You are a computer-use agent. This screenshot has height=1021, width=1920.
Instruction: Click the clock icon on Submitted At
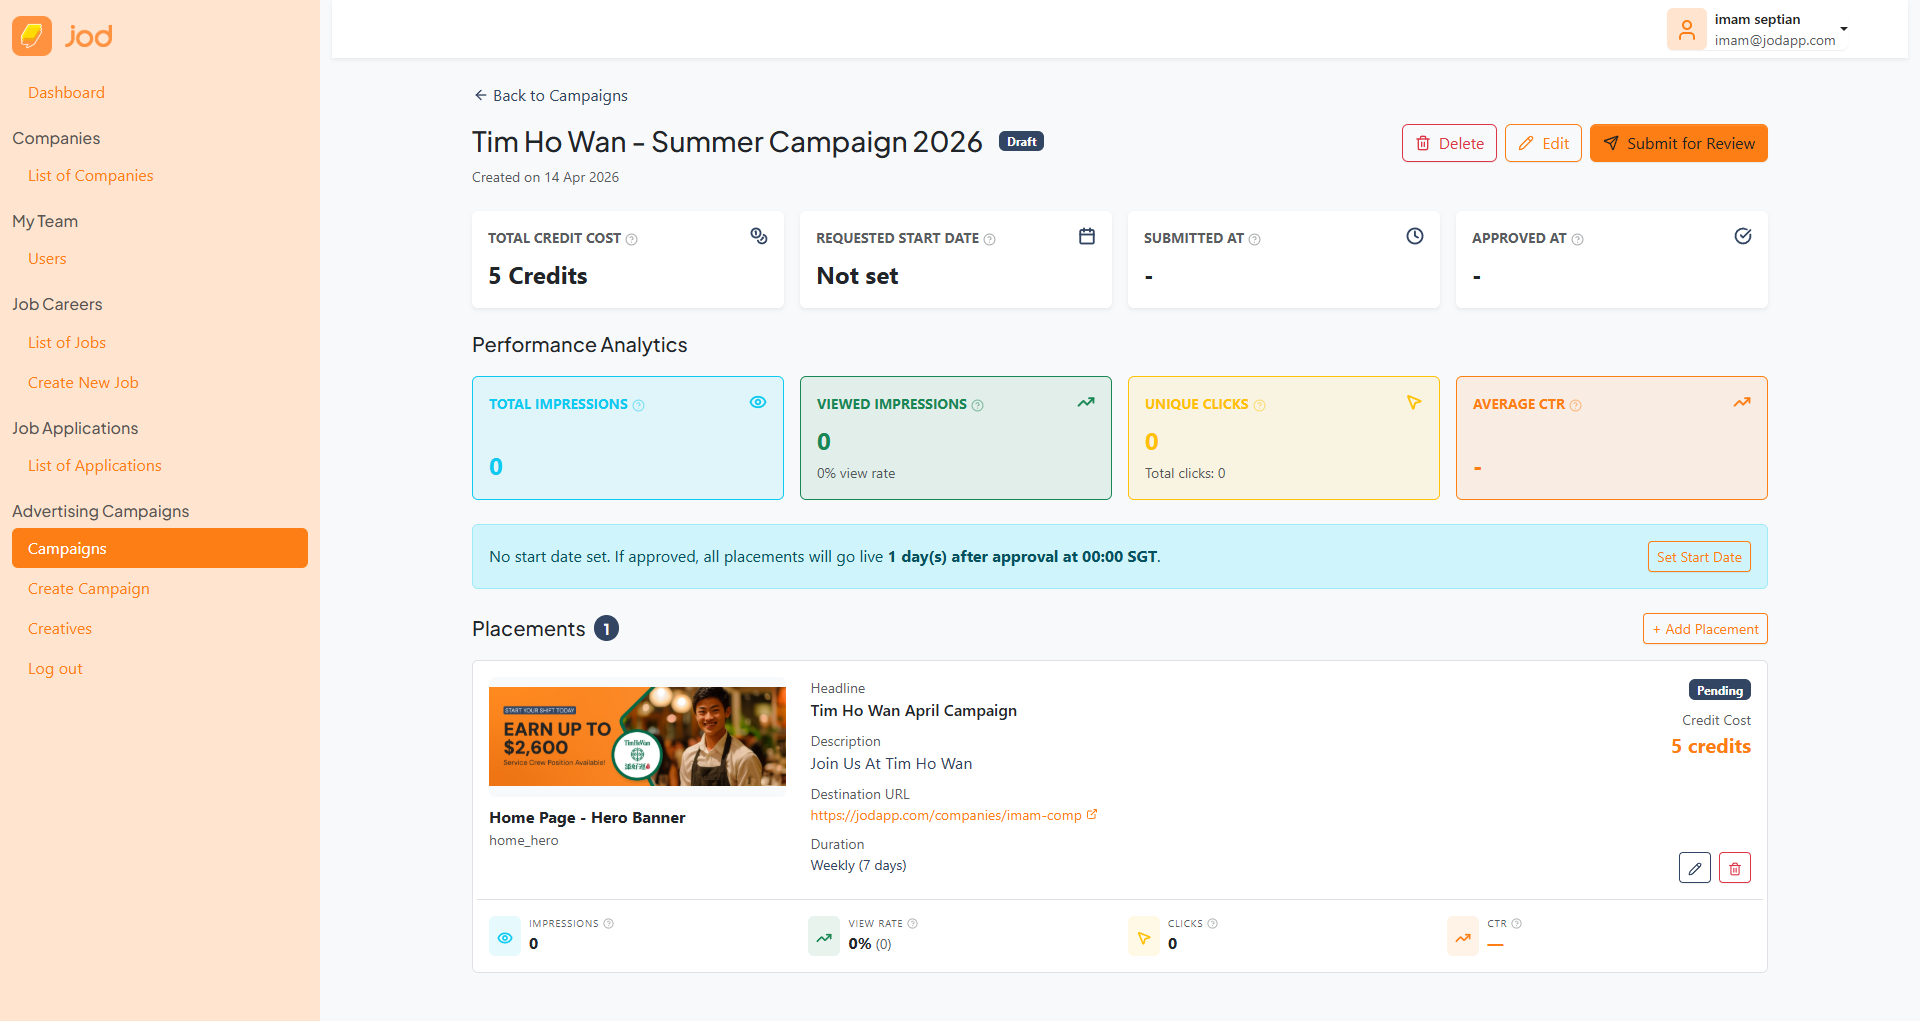tap(1415, 236)
